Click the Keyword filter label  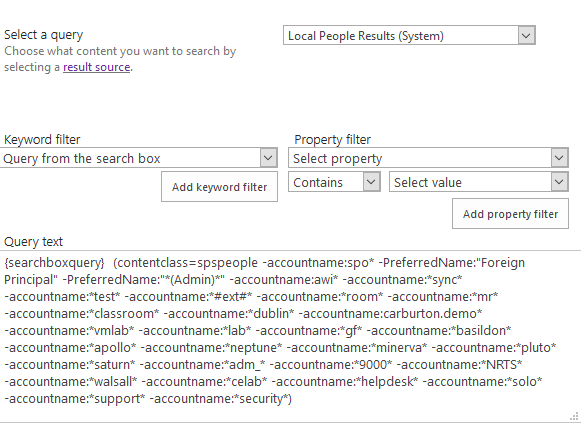click(42, 140)
